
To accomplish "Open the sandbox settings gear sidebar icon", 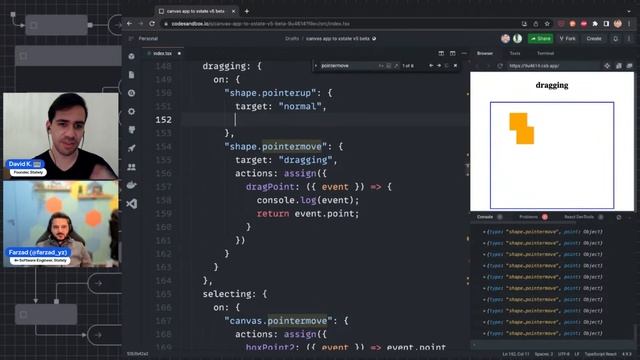I will coord(131,111).
